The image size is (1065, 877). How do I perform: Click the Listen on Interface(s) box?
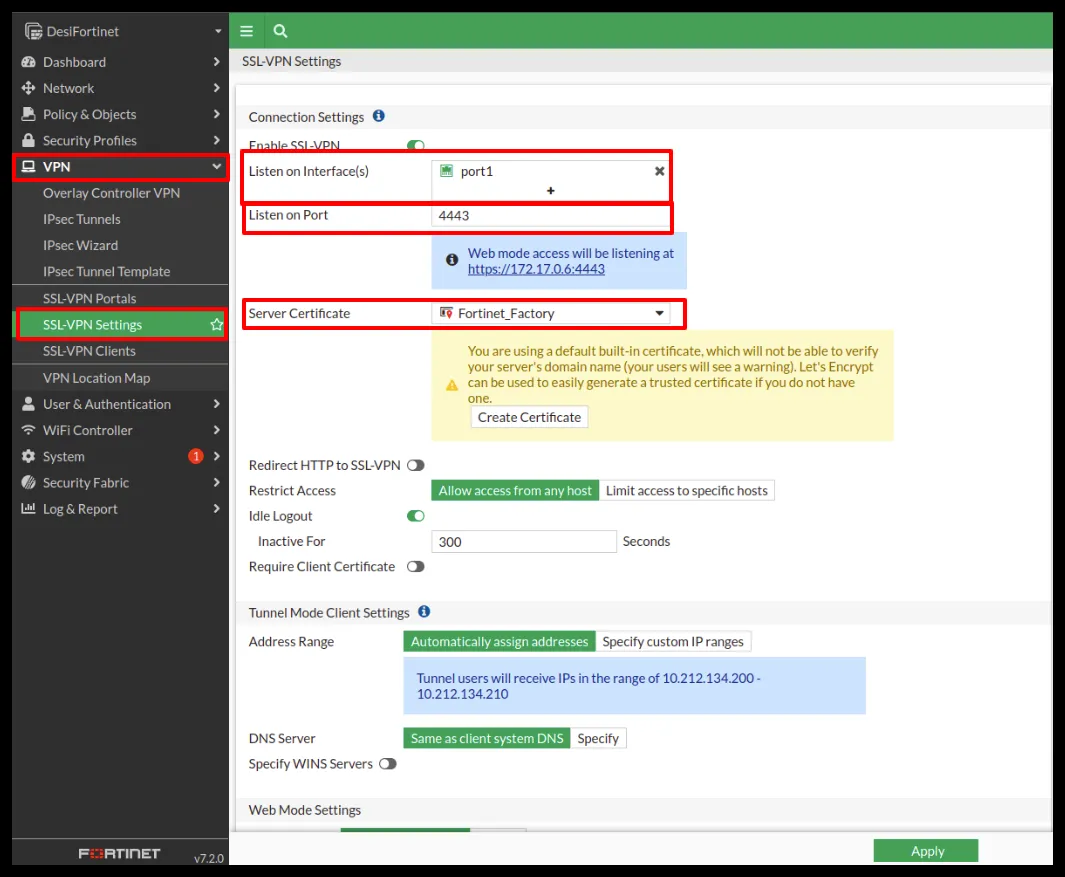pos(551,180)
